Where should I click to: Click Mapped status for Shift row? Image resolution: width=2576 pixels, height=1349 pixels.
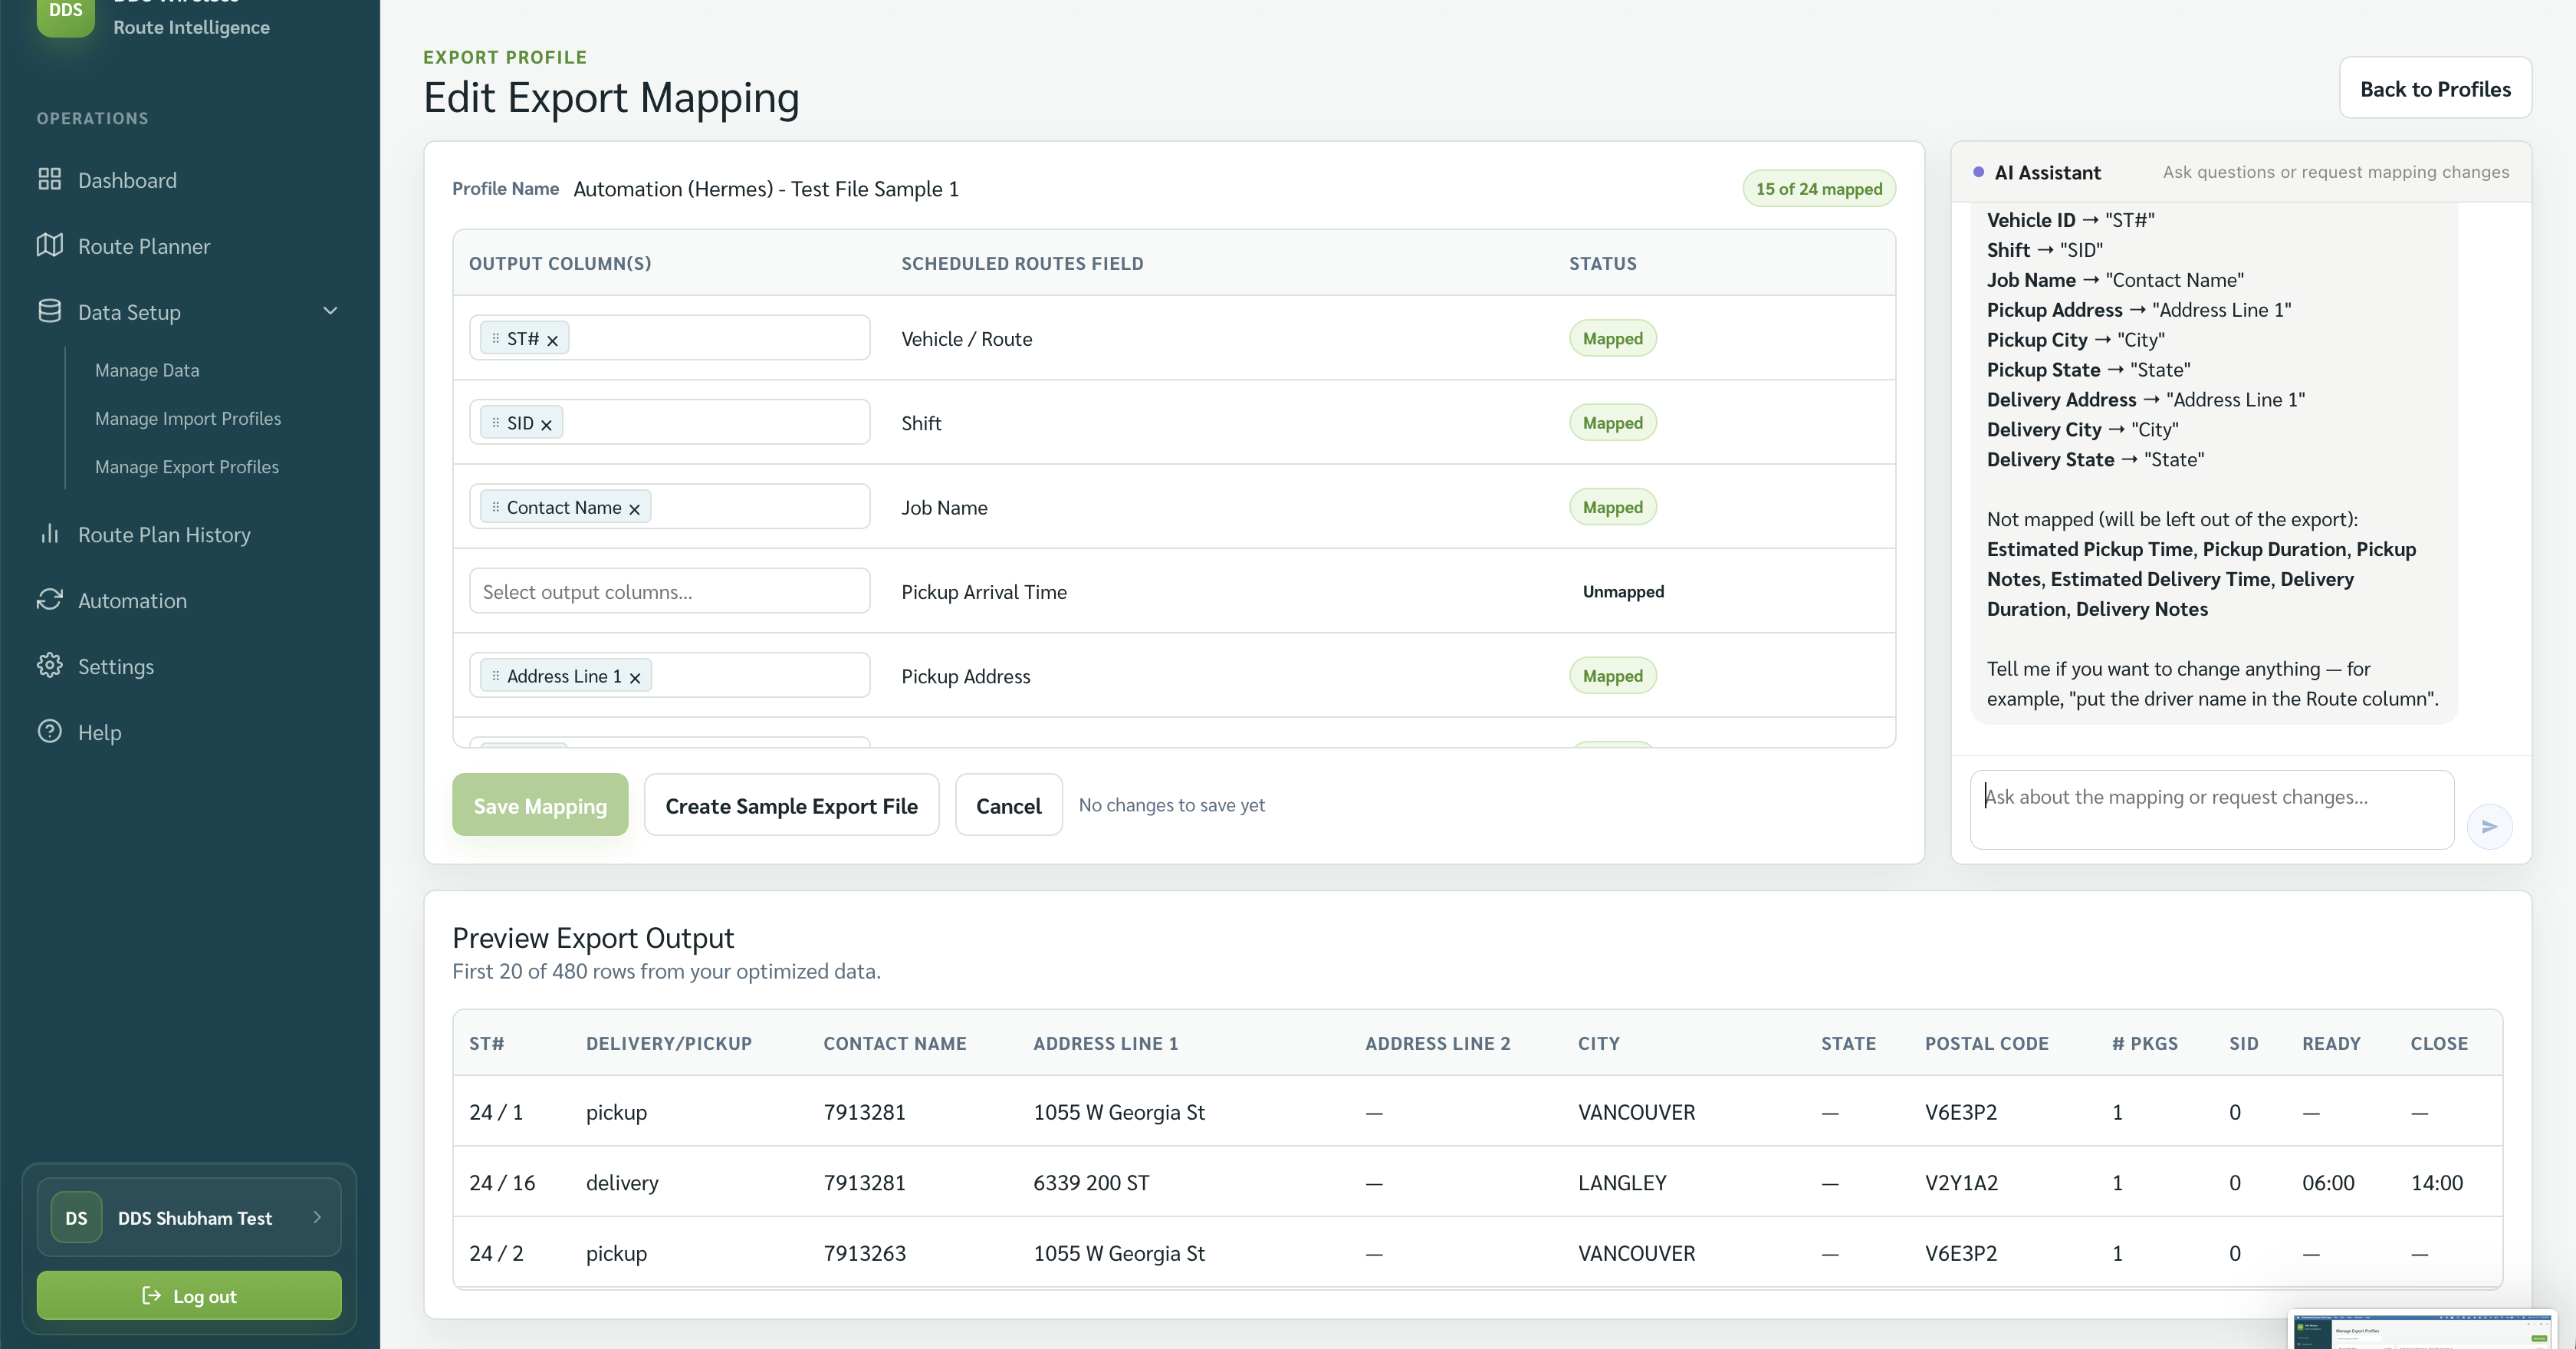click(x=1612, y=422)
